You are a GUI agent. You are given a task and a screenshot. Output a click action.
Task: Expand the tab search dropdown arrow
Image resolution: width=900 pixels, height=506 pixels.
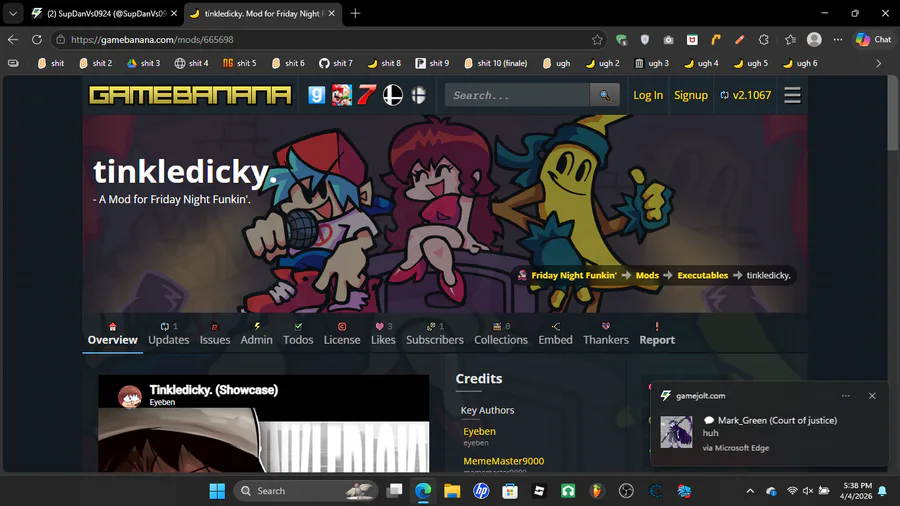click(x=13, y=13)
